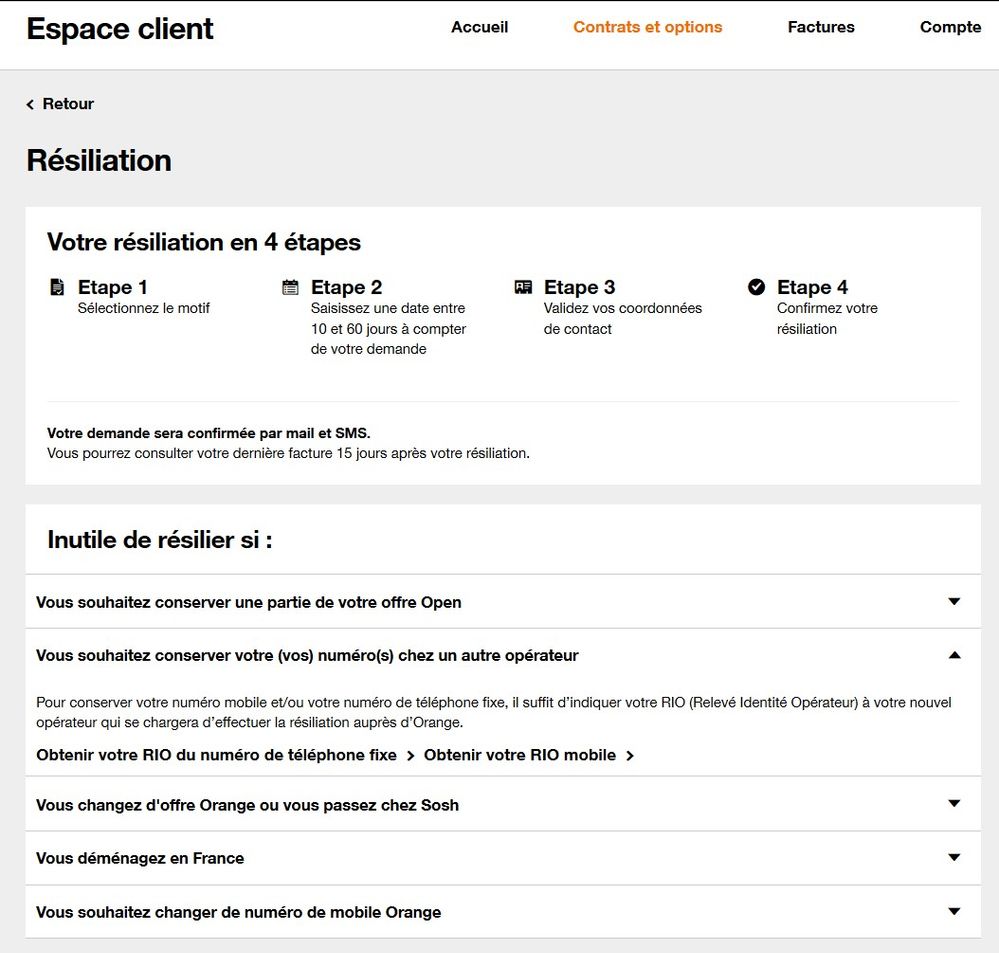
Task: Open the Factures tab
Action: [x=820, y=28]
